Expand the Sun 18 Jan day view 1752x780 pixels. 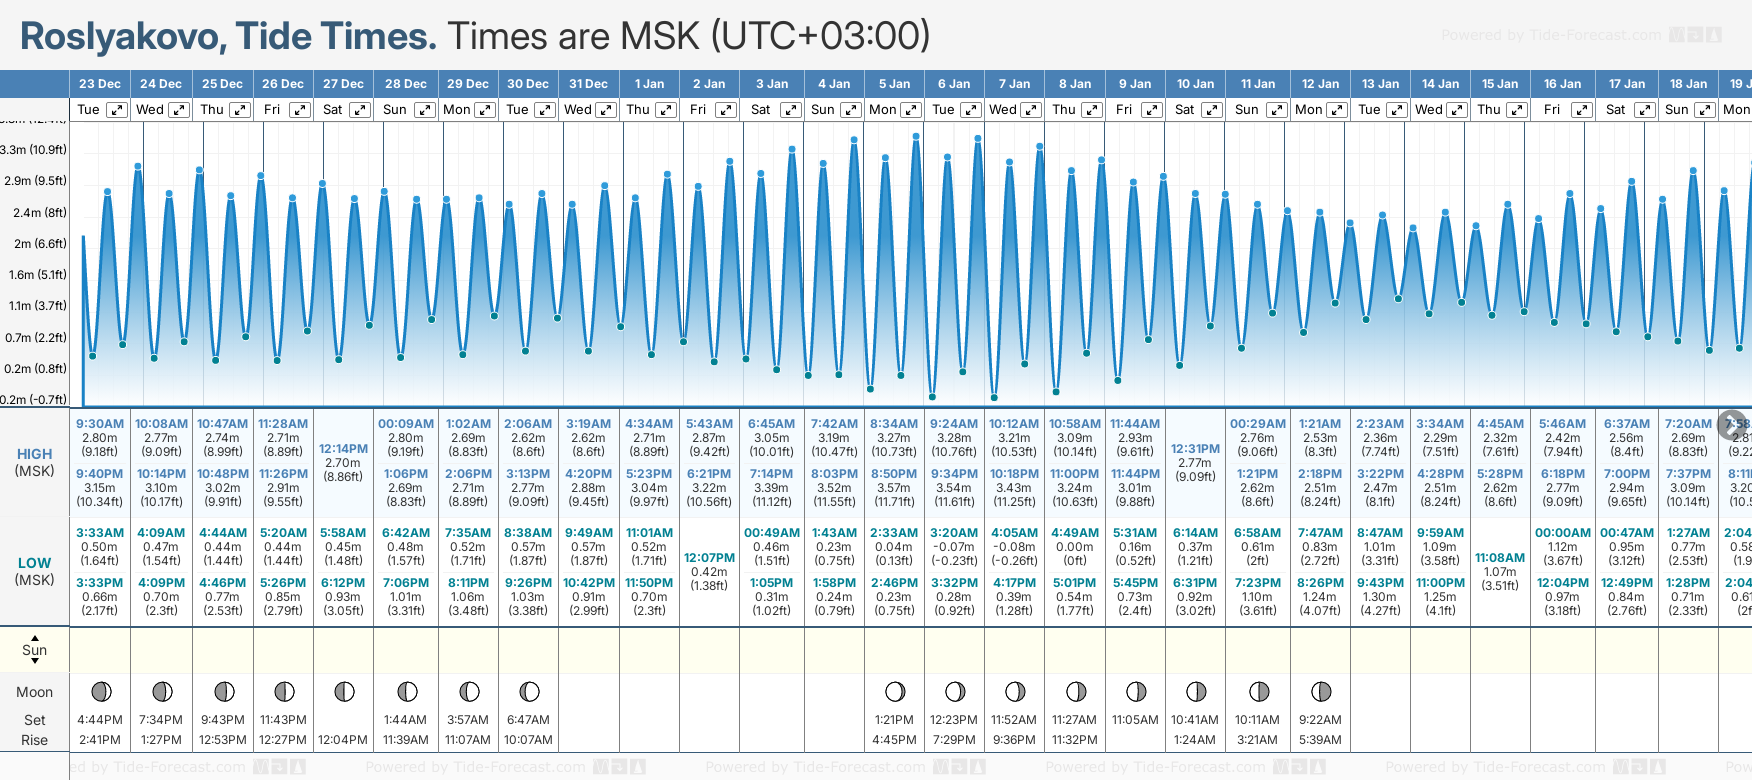click(x=1702, y=110)
